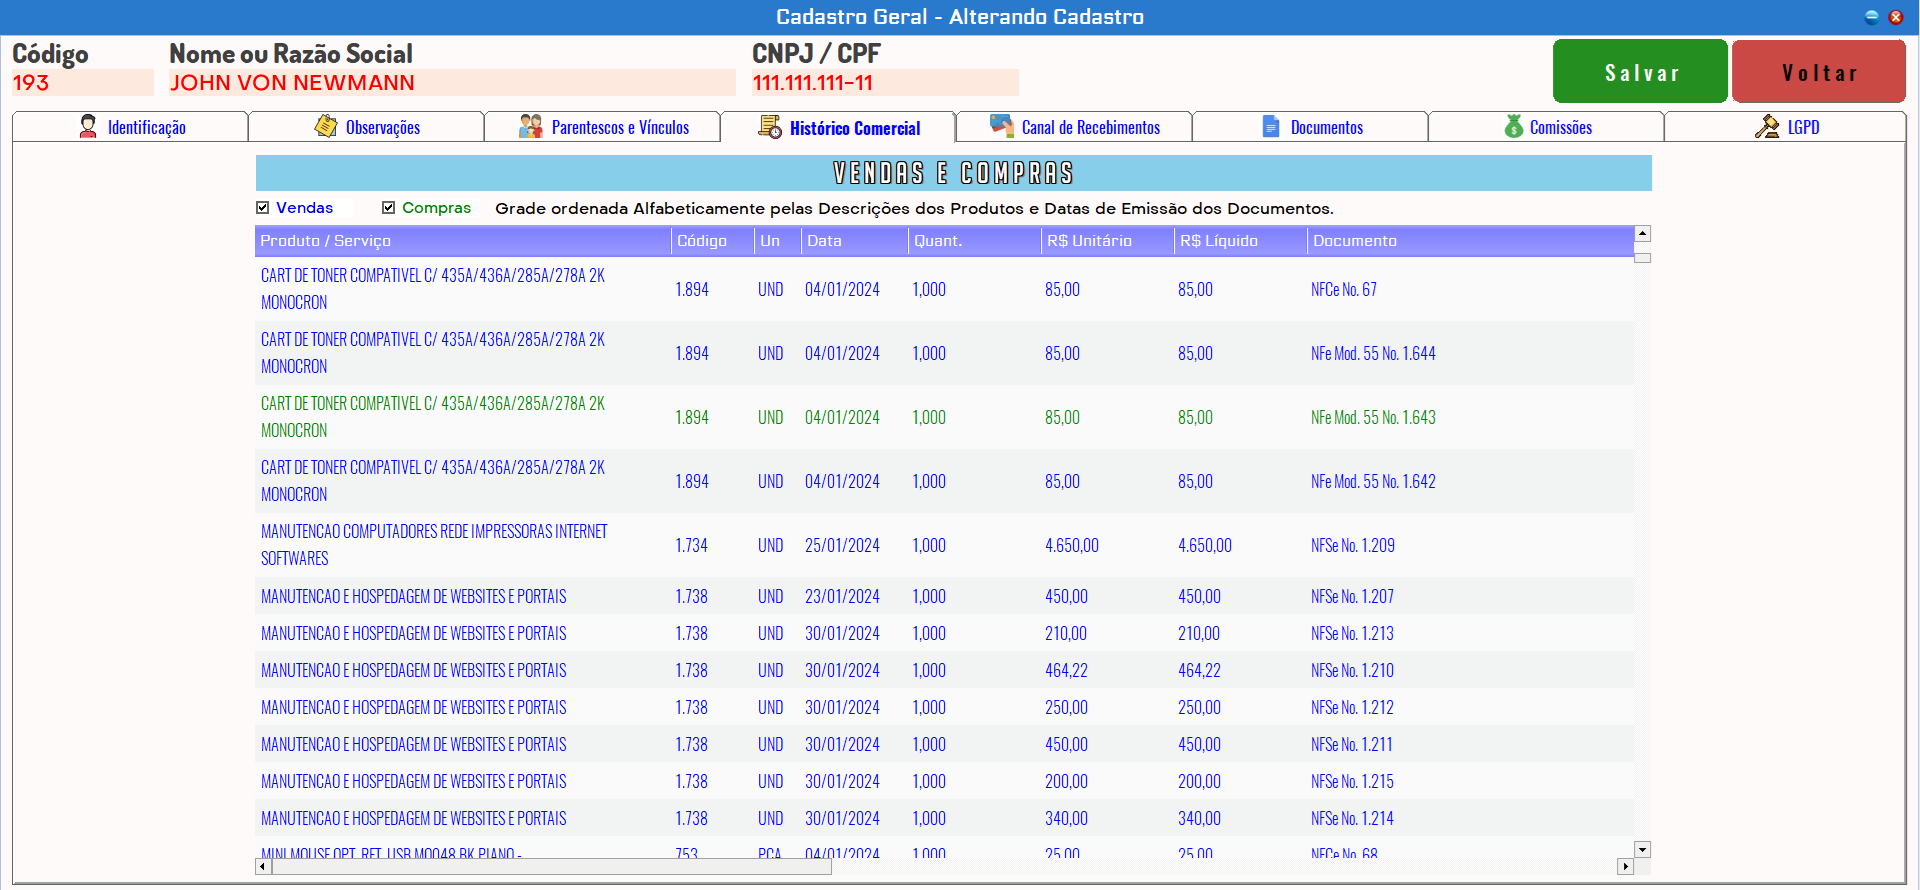1920x890 pixels.
Task: Click the Quant. column header
Action: coord(975,241)
